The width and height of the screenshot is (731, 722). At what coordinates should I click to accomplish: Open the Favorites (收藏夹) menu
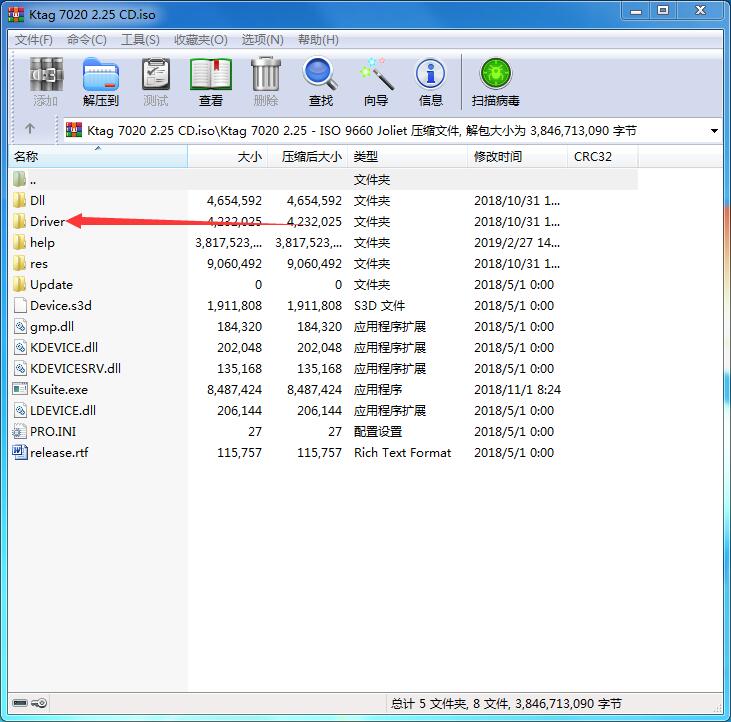tap(201, 40)
